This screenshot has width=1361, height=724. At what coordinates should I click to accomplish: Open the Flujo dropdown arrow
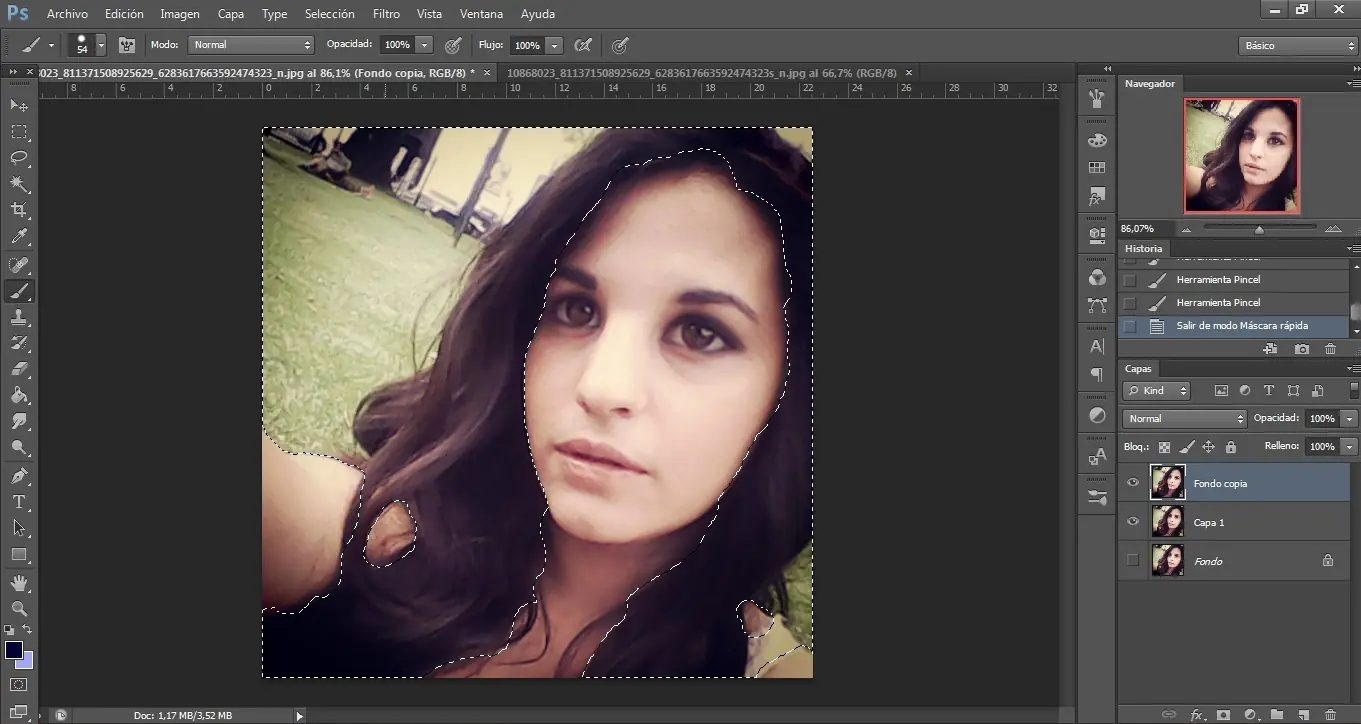click(x=554, y=45)
